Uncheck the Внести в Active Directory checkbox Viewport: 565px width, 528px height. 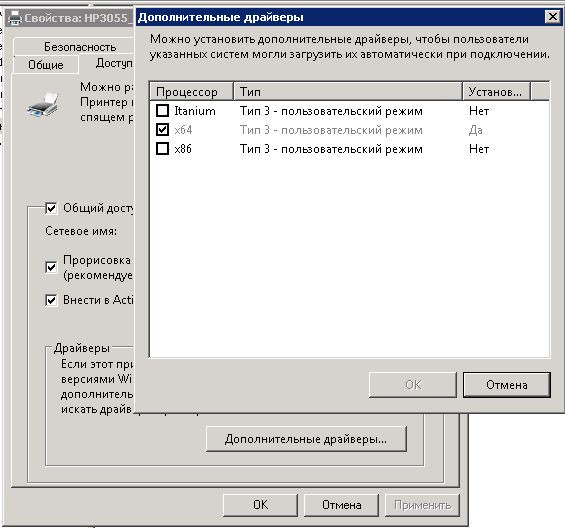point(51,300)
